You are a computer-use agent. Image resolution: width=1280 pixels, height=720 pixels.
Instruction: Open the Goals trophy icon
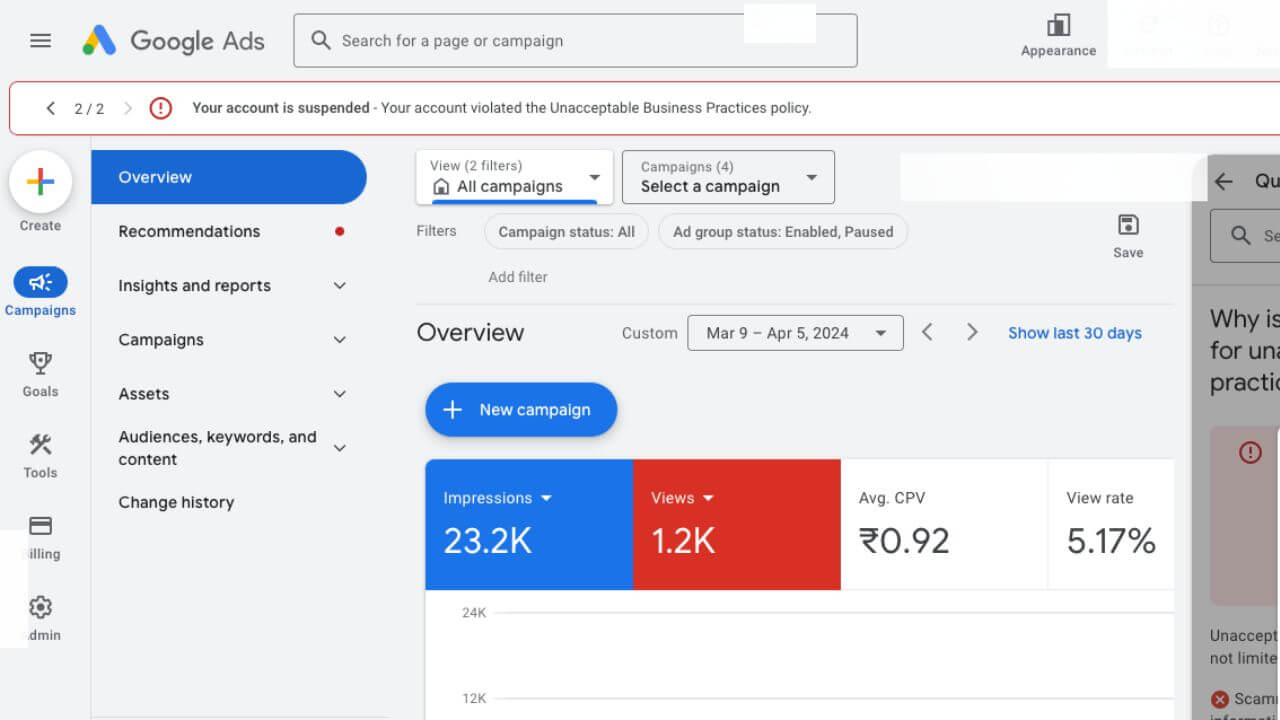click(x=40, y=363)
